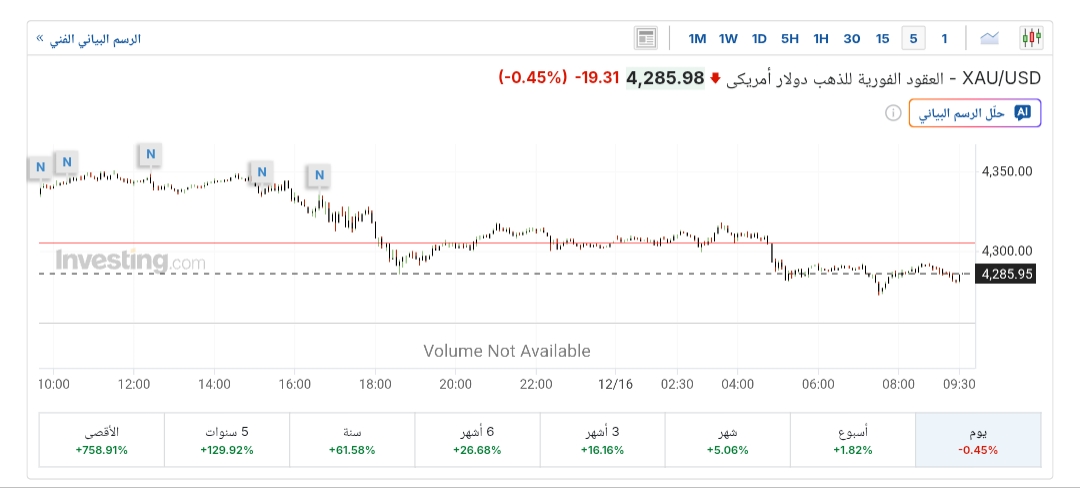Toggle the news display icon in toolbar
This screenshot has width=1080, height=488.
click(x=646, y=39)
